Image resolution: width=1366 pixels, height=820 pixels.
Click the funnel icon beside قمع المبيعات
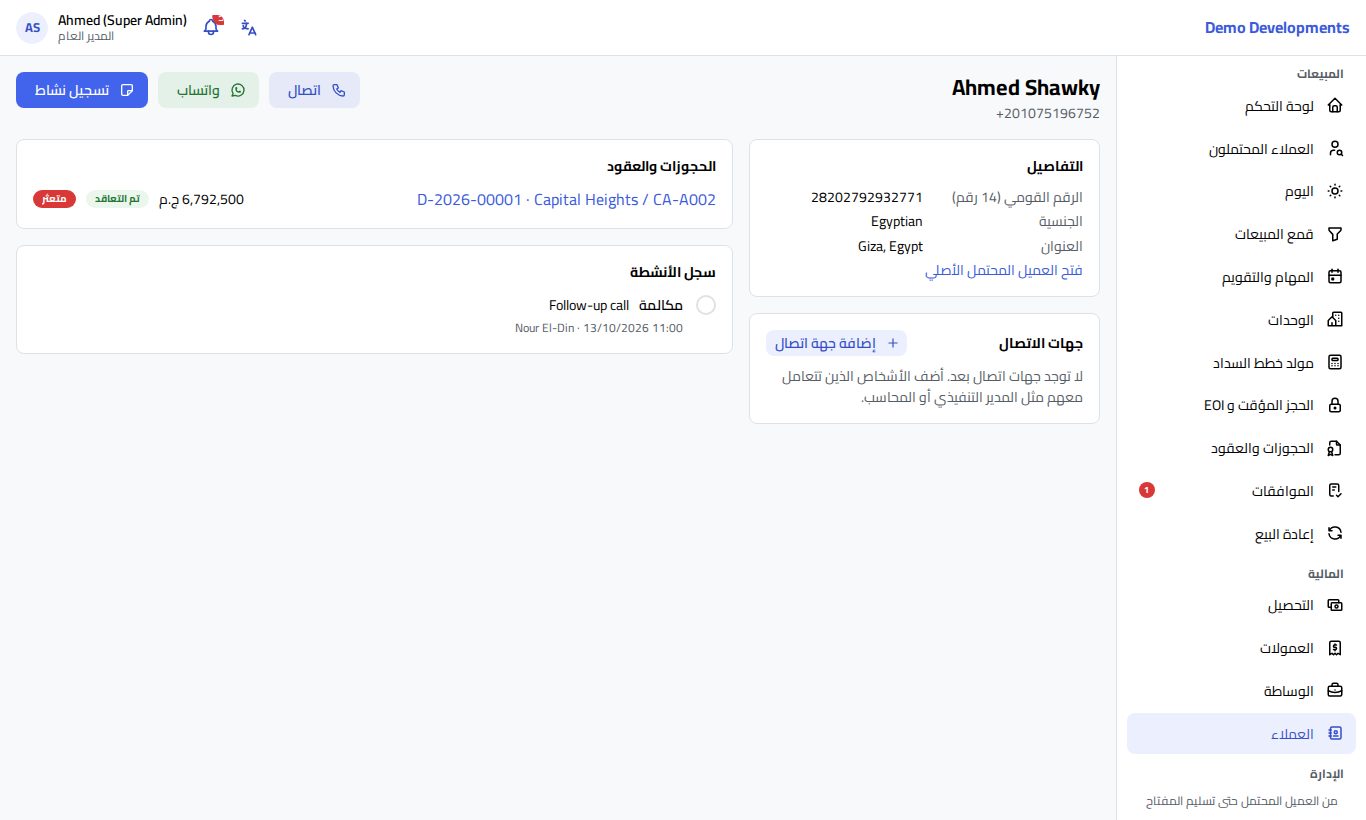pos(1334,234)
